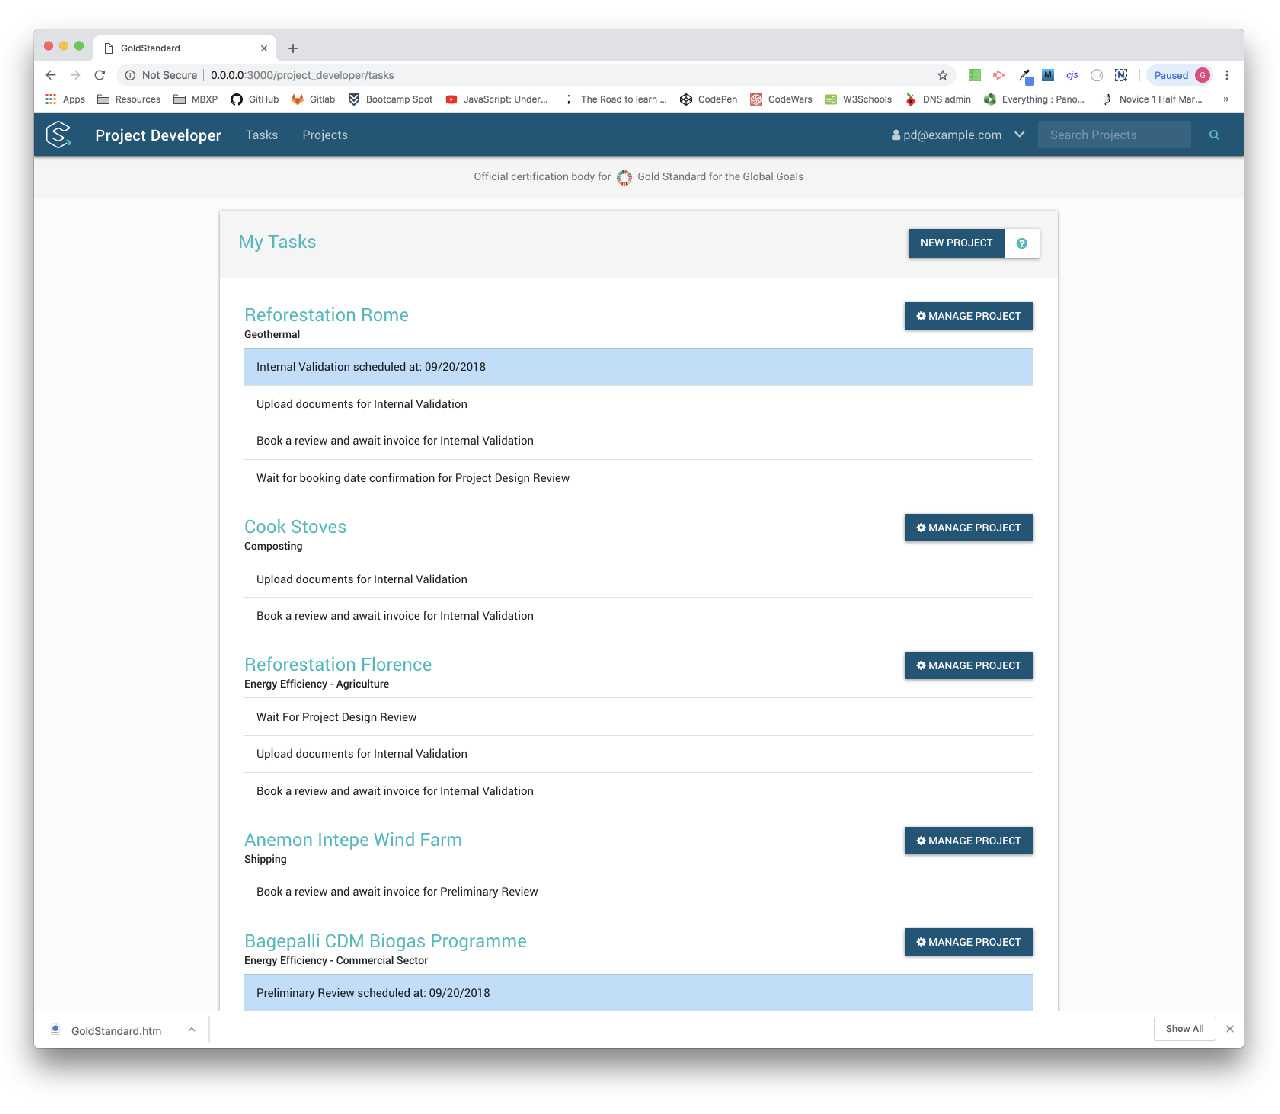Open the DNS admin bookmark
The width and height of the screenshot is (1280, 1114).
938,99
